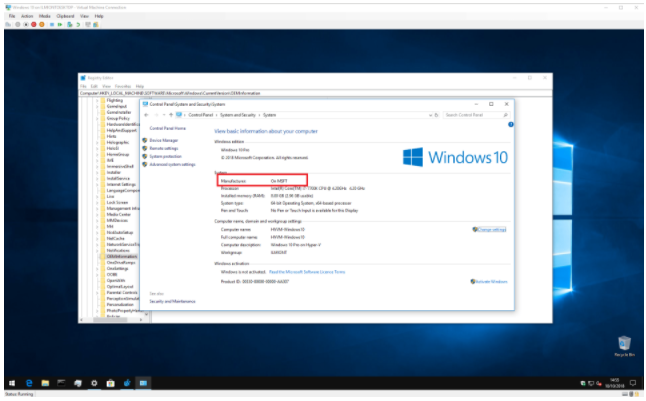Open the Action Center notification icon
Image resolution: width=646 pixels, height=401 pixels.
tap(633, 383)
